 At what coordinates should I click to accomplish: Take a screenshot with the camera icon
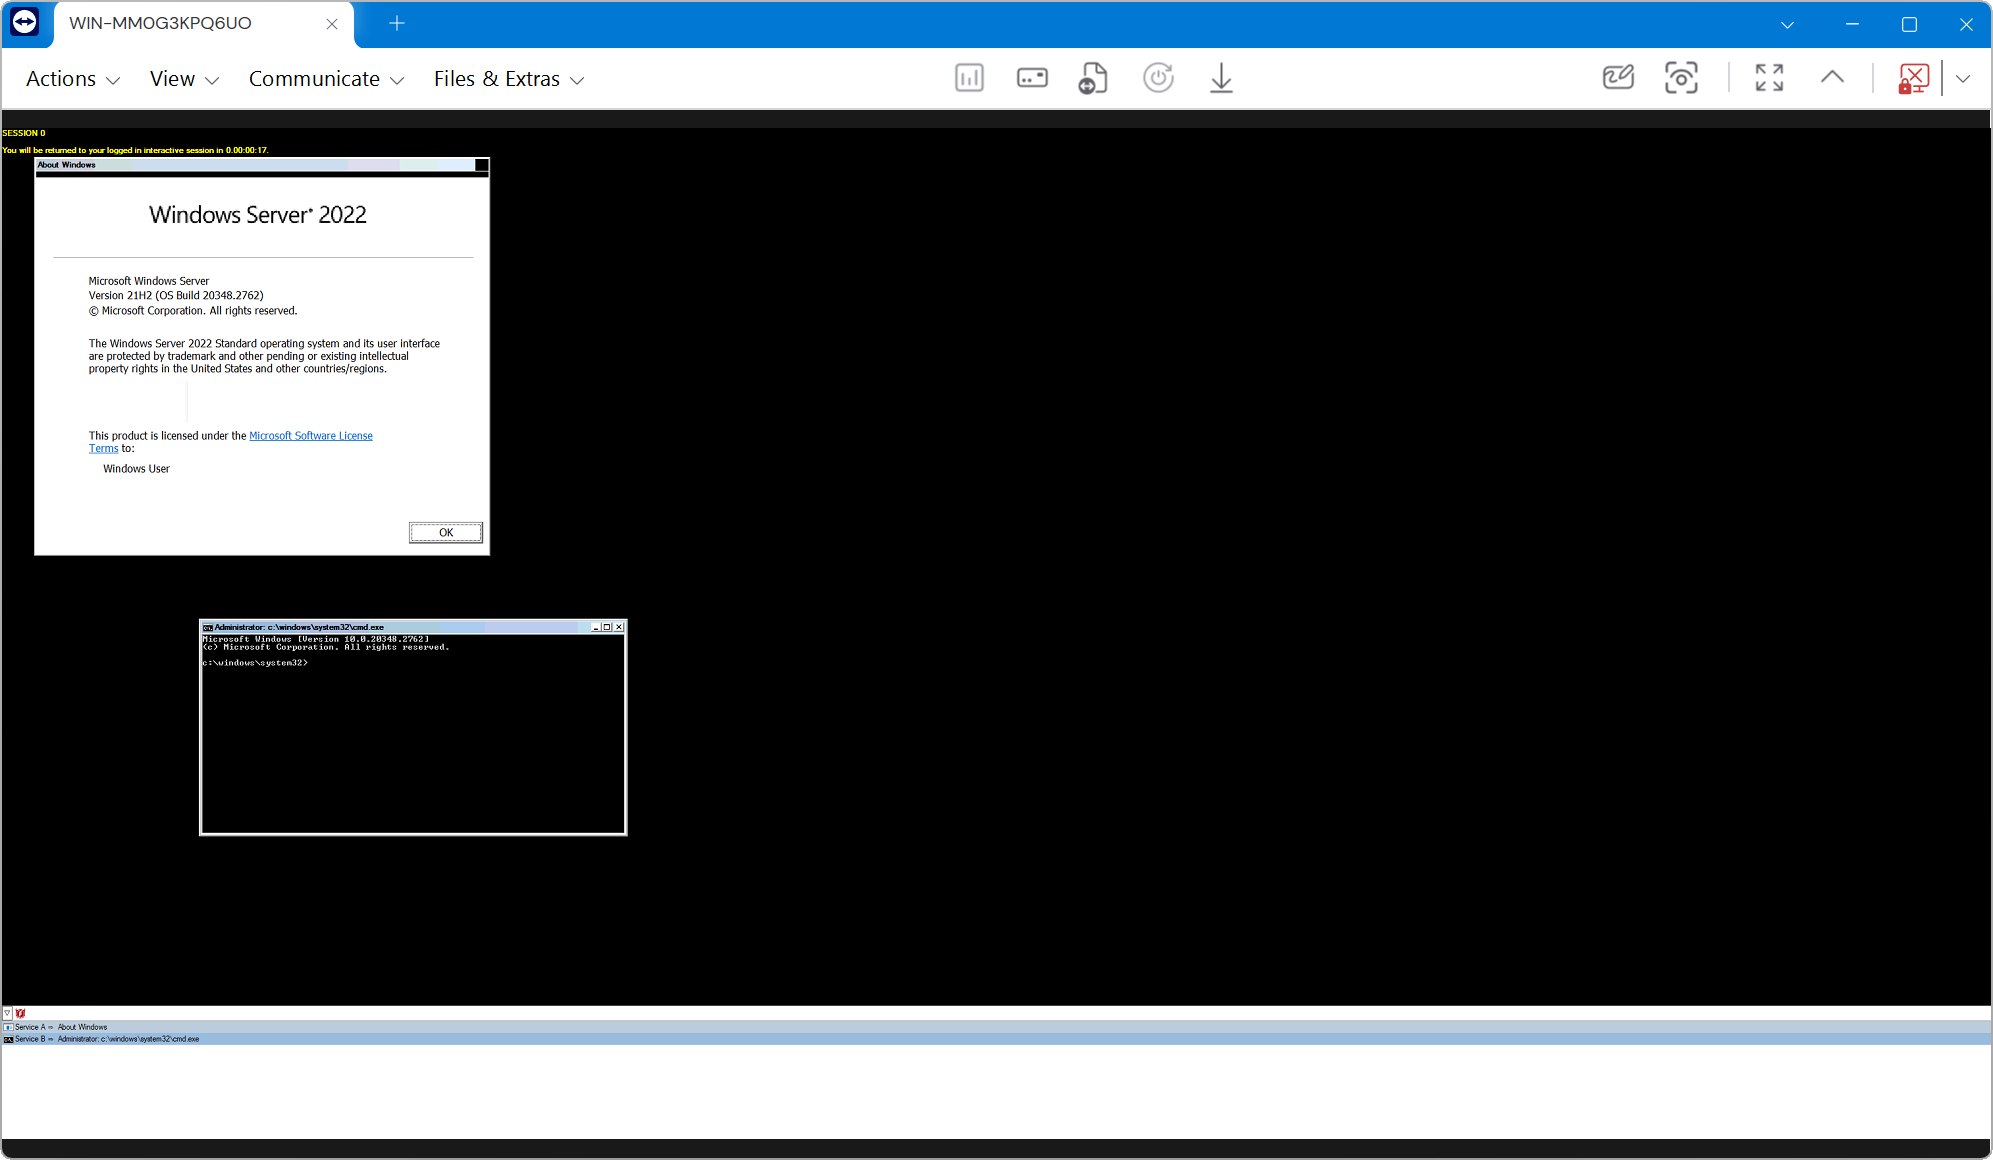pyautogui.click(x=1681, y=78)
